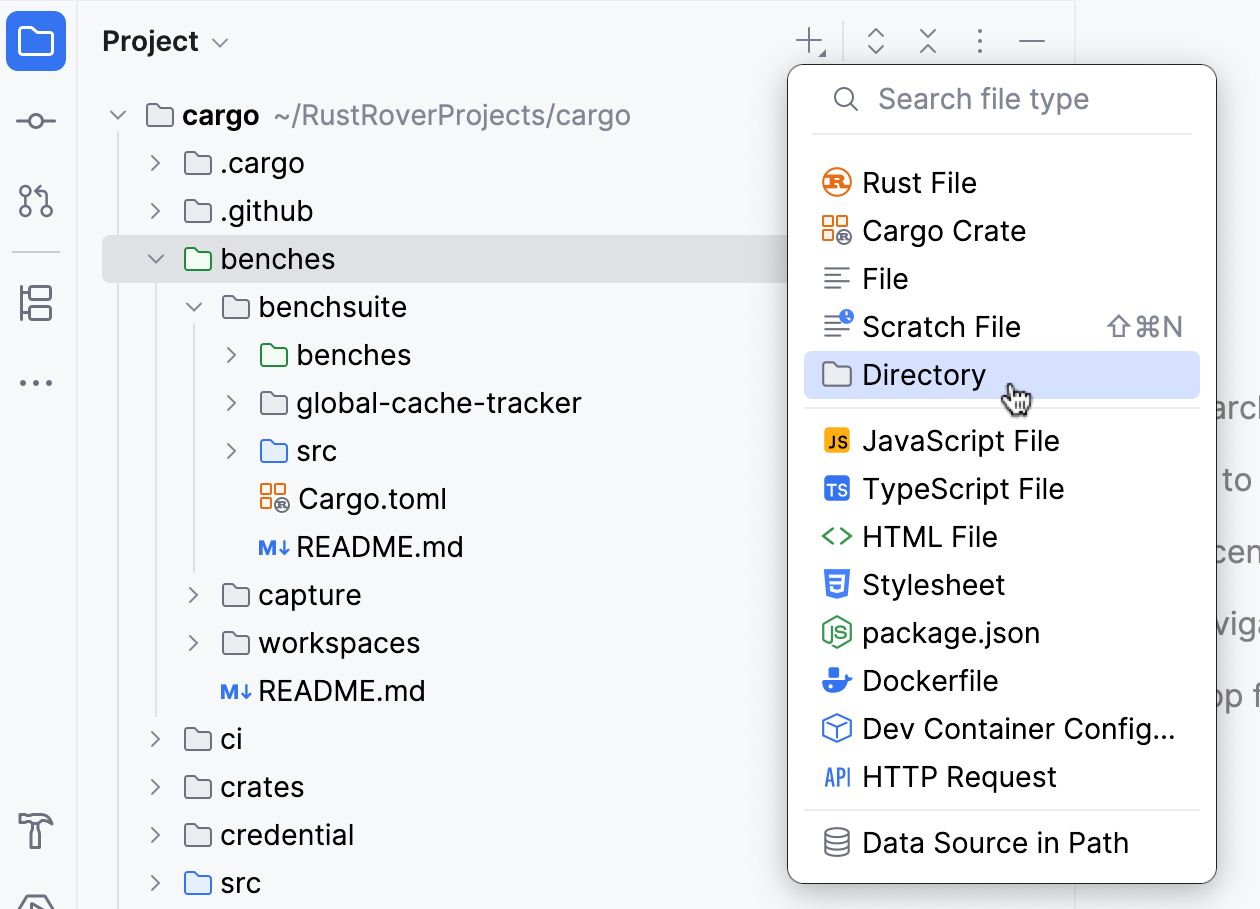
Task: Click the Commit sidebar icon
Action: tap(35, 120)
